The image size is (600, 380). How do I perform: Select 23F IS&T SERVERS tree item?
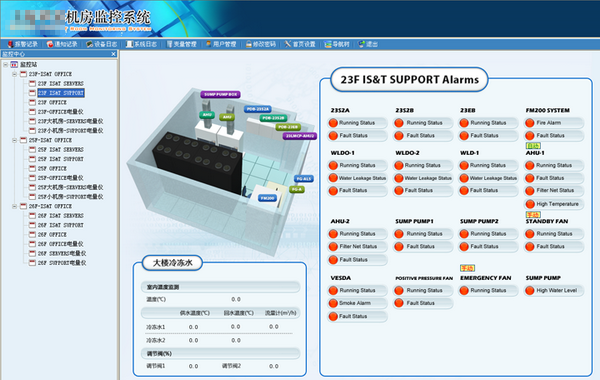pyautogui.click(x=60, y=83)
